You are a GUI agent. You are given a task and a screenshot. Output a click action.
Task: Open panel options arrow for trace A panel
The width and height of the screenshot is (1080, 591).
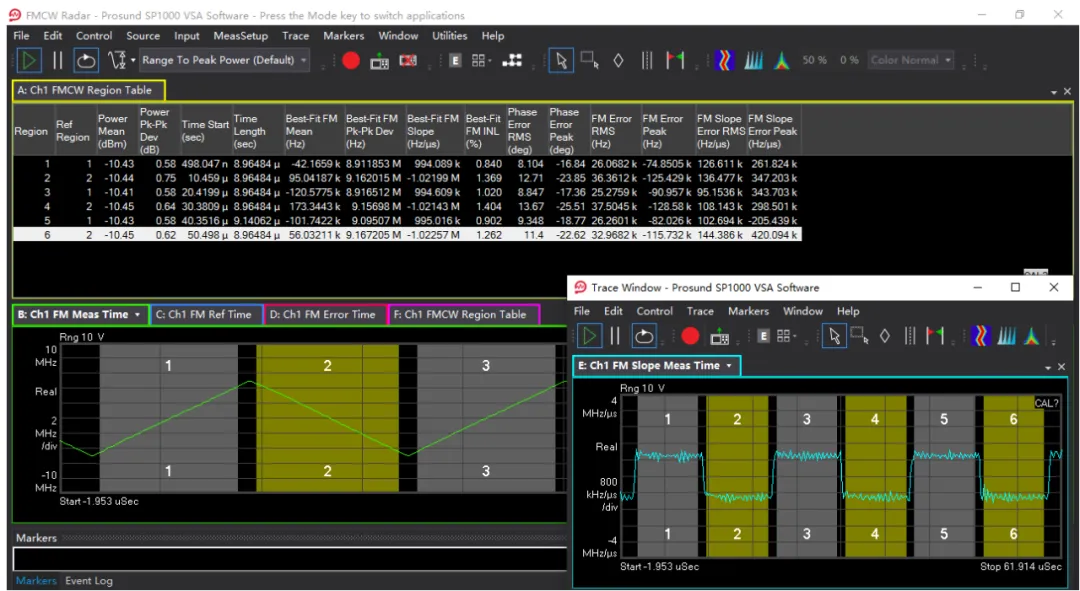(x=1054, y=92)
